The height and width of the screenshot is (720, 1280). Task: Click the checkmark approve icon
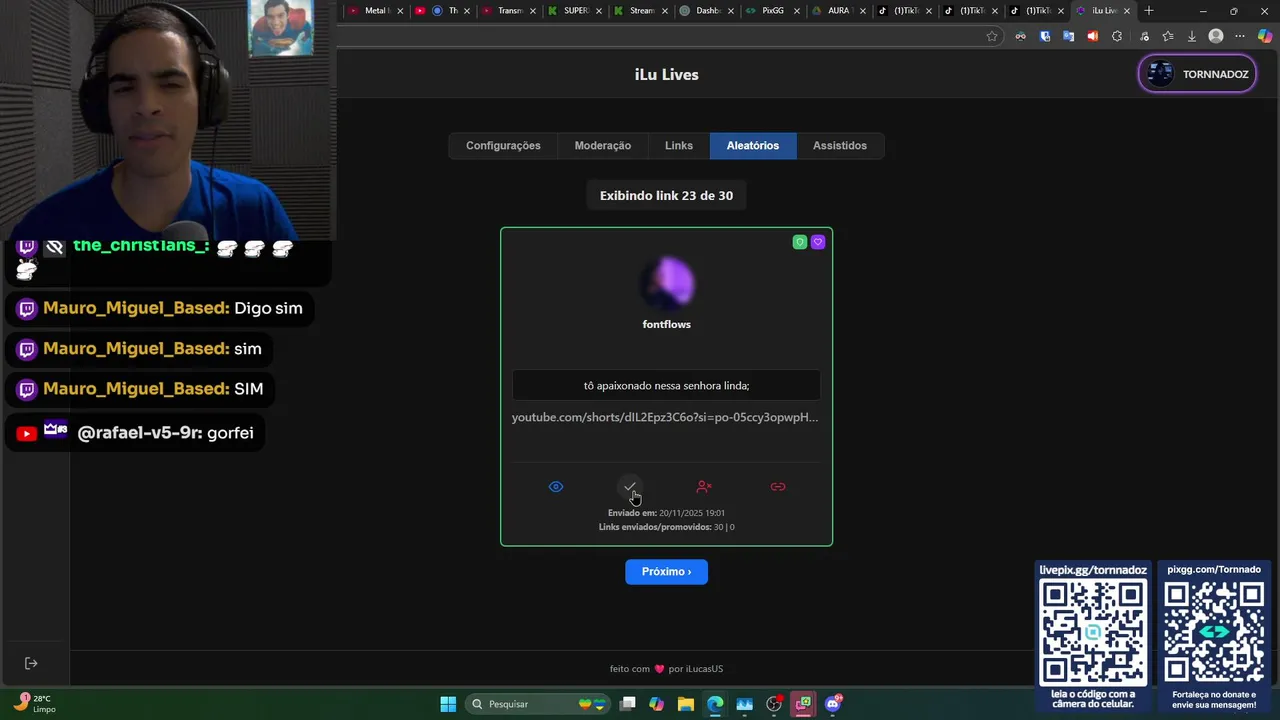pyautogui.click(x=630, y=487)
